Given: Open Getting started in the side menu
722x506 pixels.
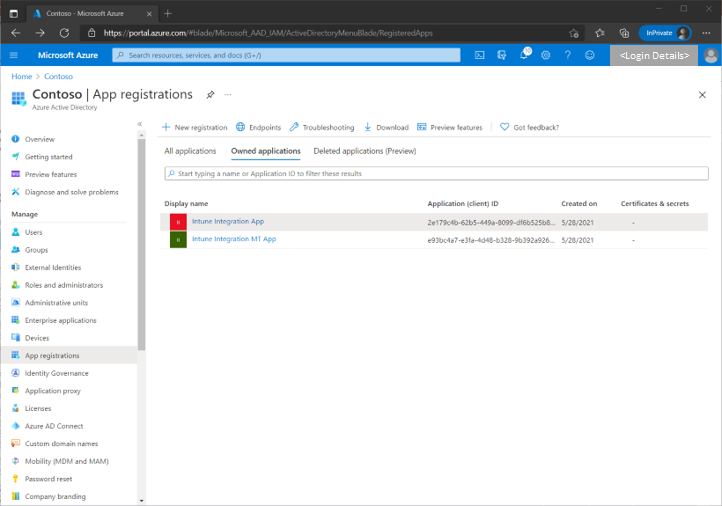Looking at the screenshot, I should [48, 157].
